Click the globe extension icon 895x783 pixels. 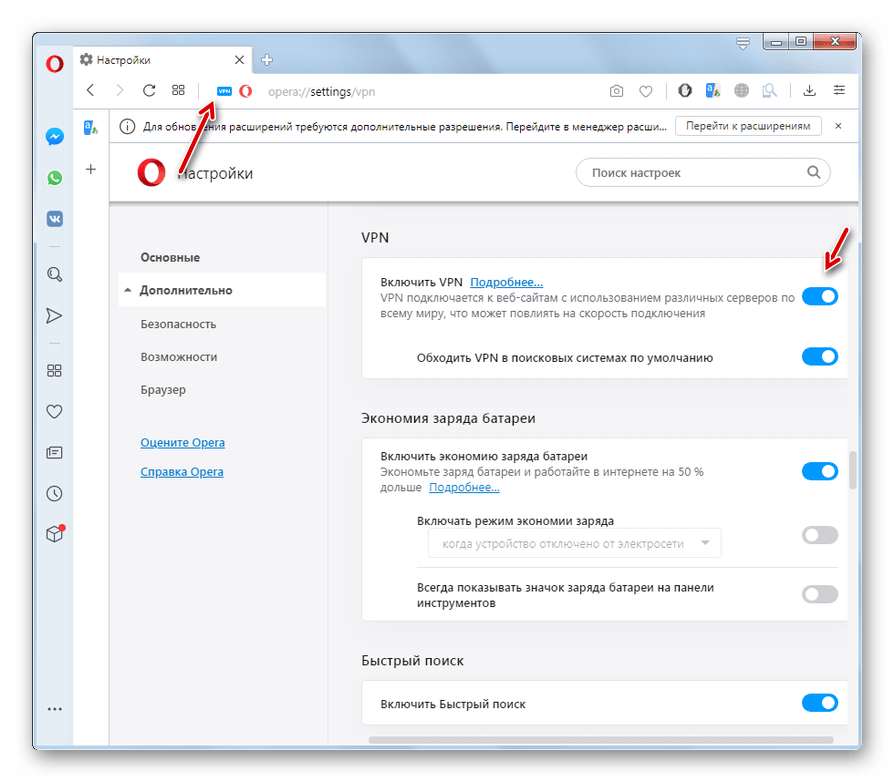click(x=741, y=90)
